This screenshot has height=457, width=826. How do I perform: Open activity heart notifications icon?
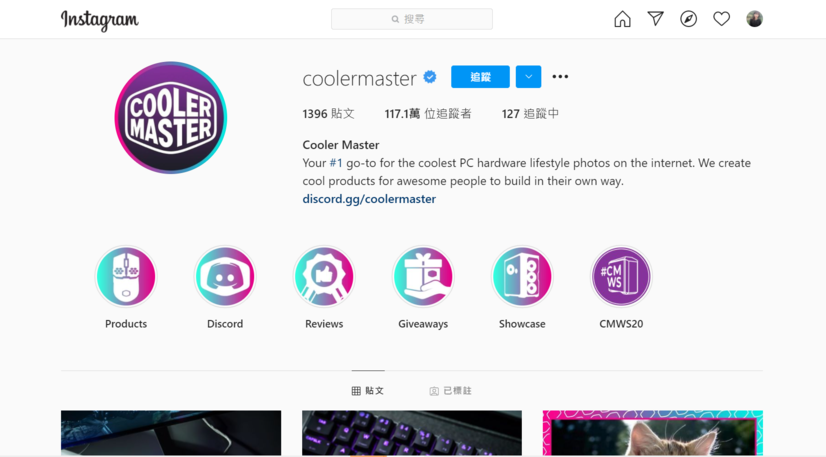point(722,19)
